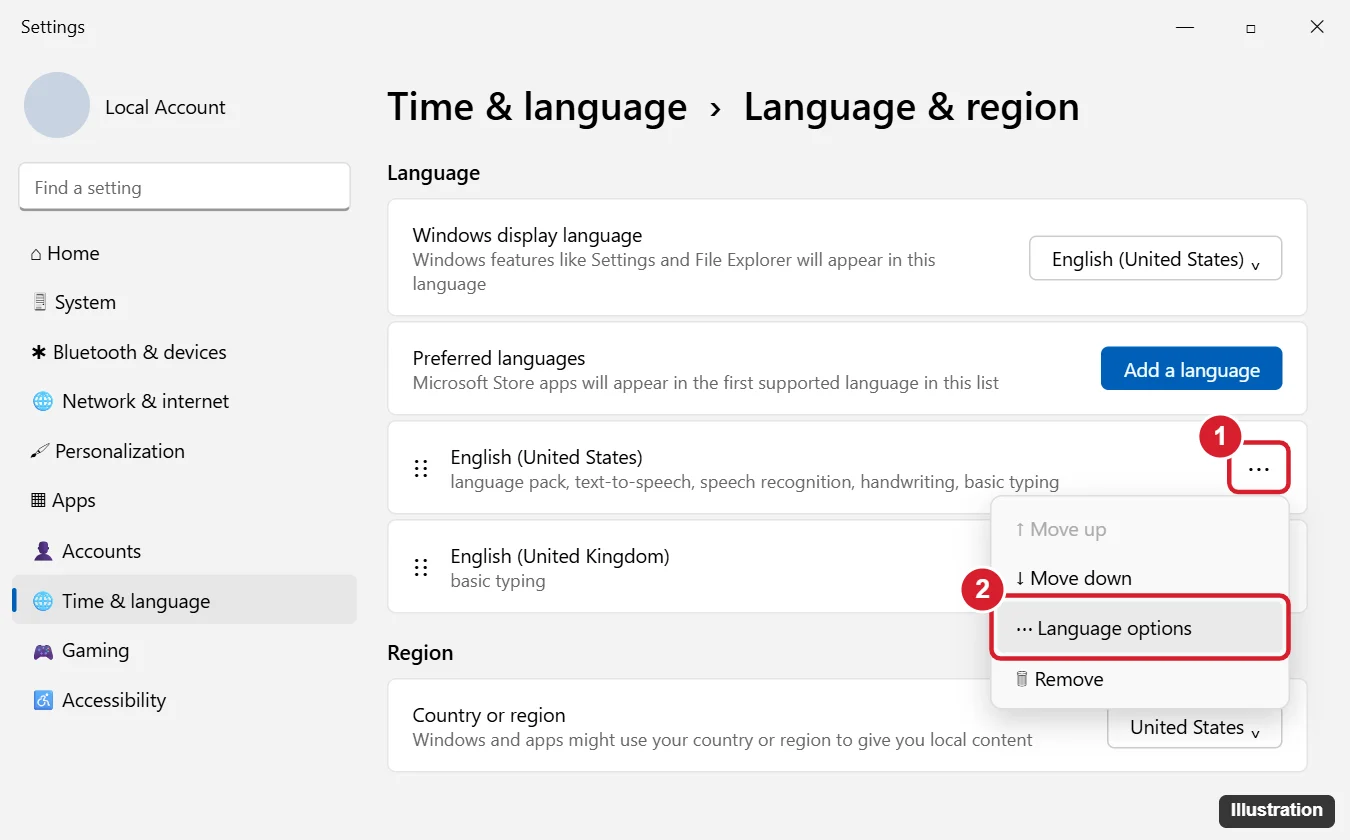Open Windows display language dropdown
Image resolution: width=1350 pixels, height=840 pixels.
click(1155, 259)
